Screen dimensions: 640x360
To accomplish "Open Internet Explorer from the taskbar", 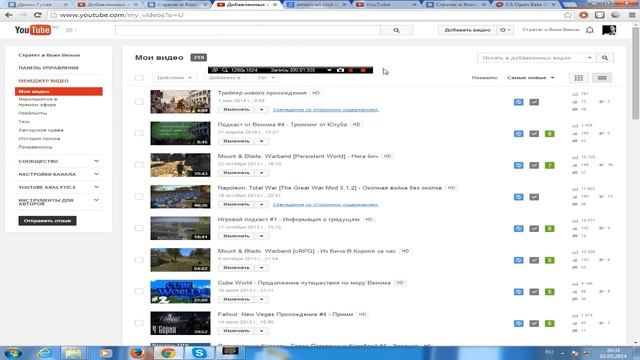I will [44, 353].
